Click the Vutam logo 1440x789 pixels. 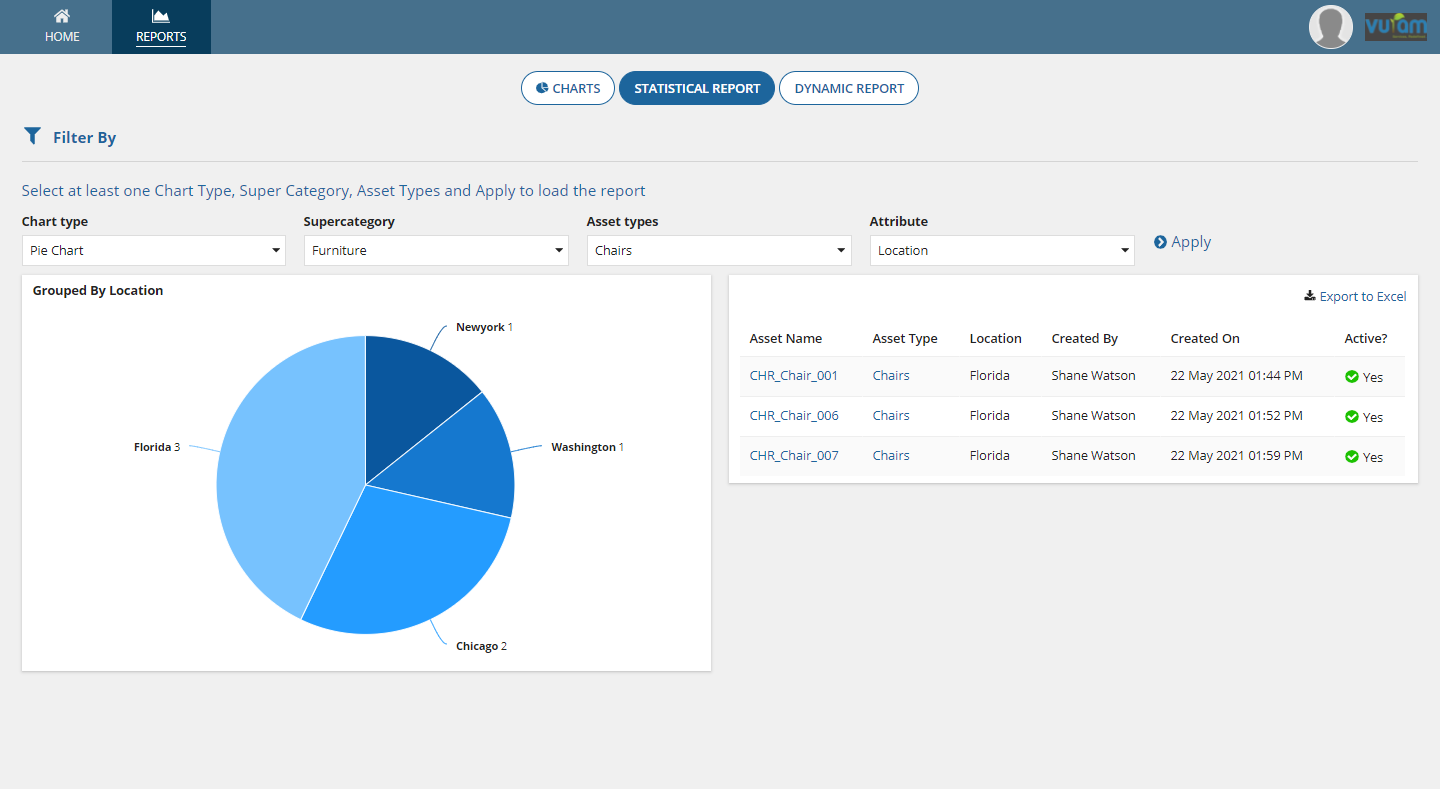(1395, 27)
